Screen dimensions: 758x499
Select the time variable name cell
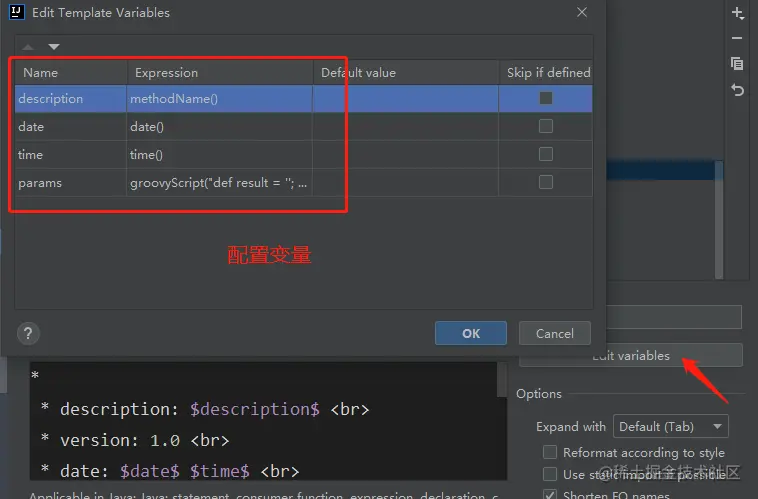(x=71, y=155)
